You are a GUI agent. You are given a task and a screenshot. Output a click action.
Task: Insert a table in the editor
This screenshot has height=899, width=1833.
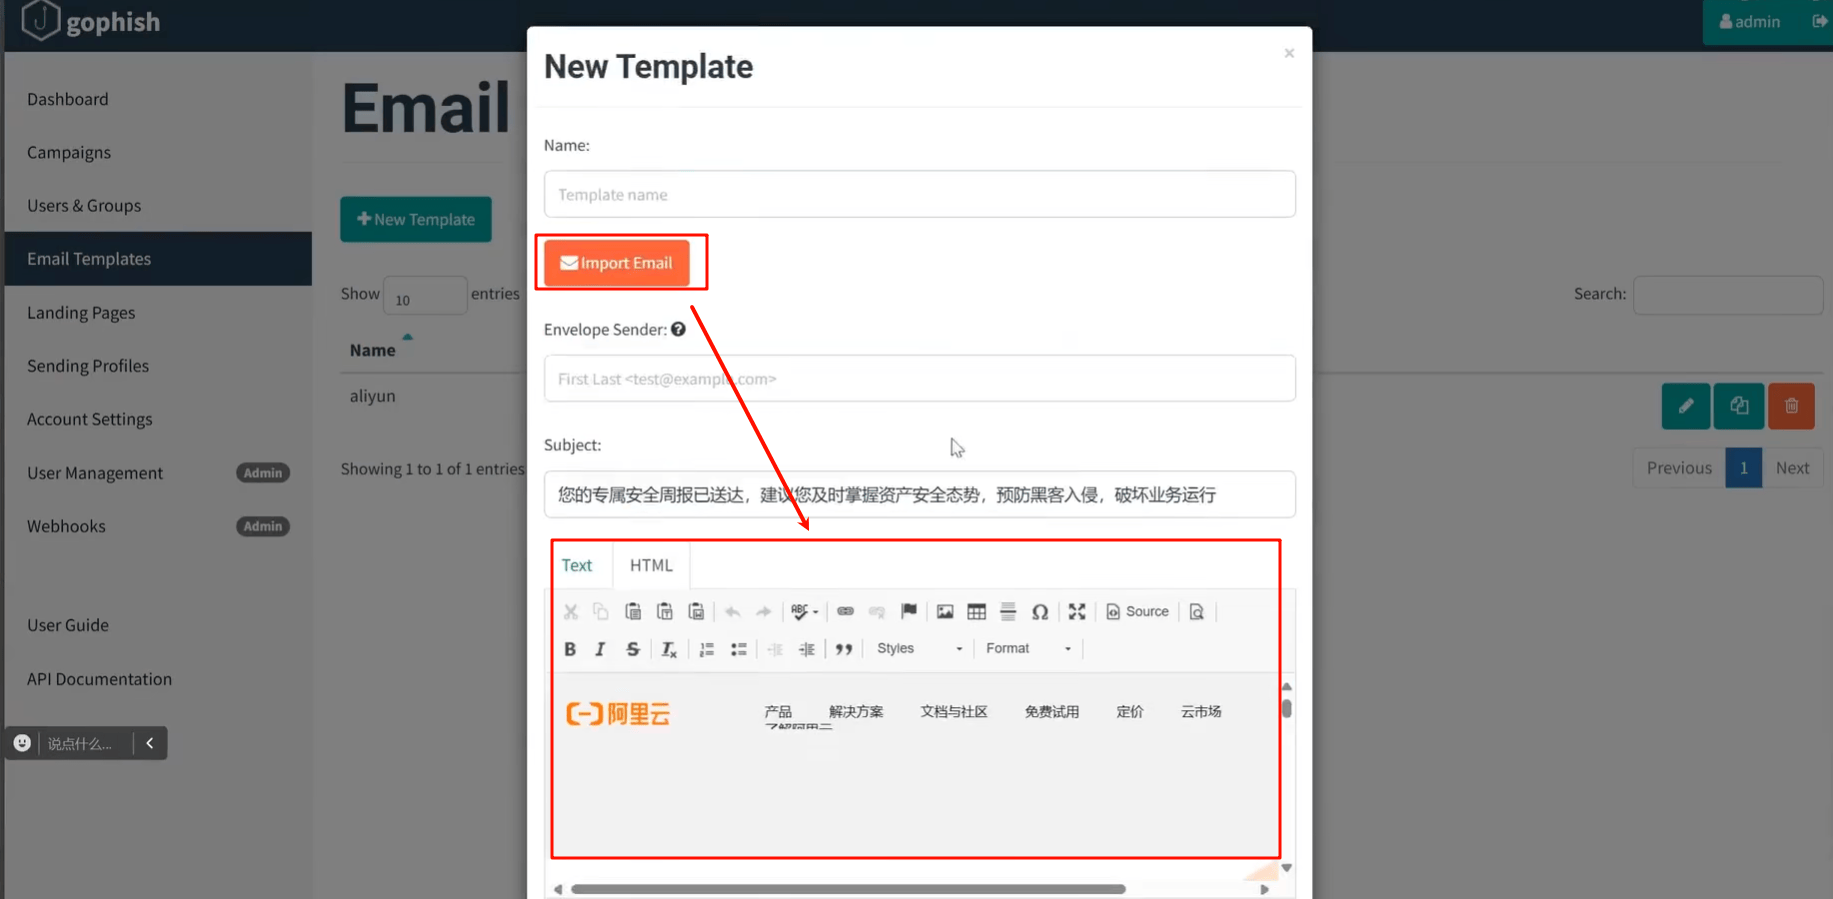point(977,611)
